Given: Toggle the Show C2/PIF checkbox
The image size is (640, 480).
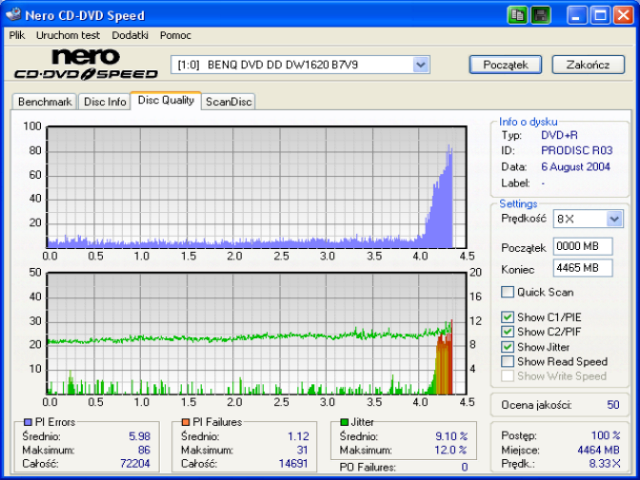Looking at the screenshot, I should (x=507, y=332).
